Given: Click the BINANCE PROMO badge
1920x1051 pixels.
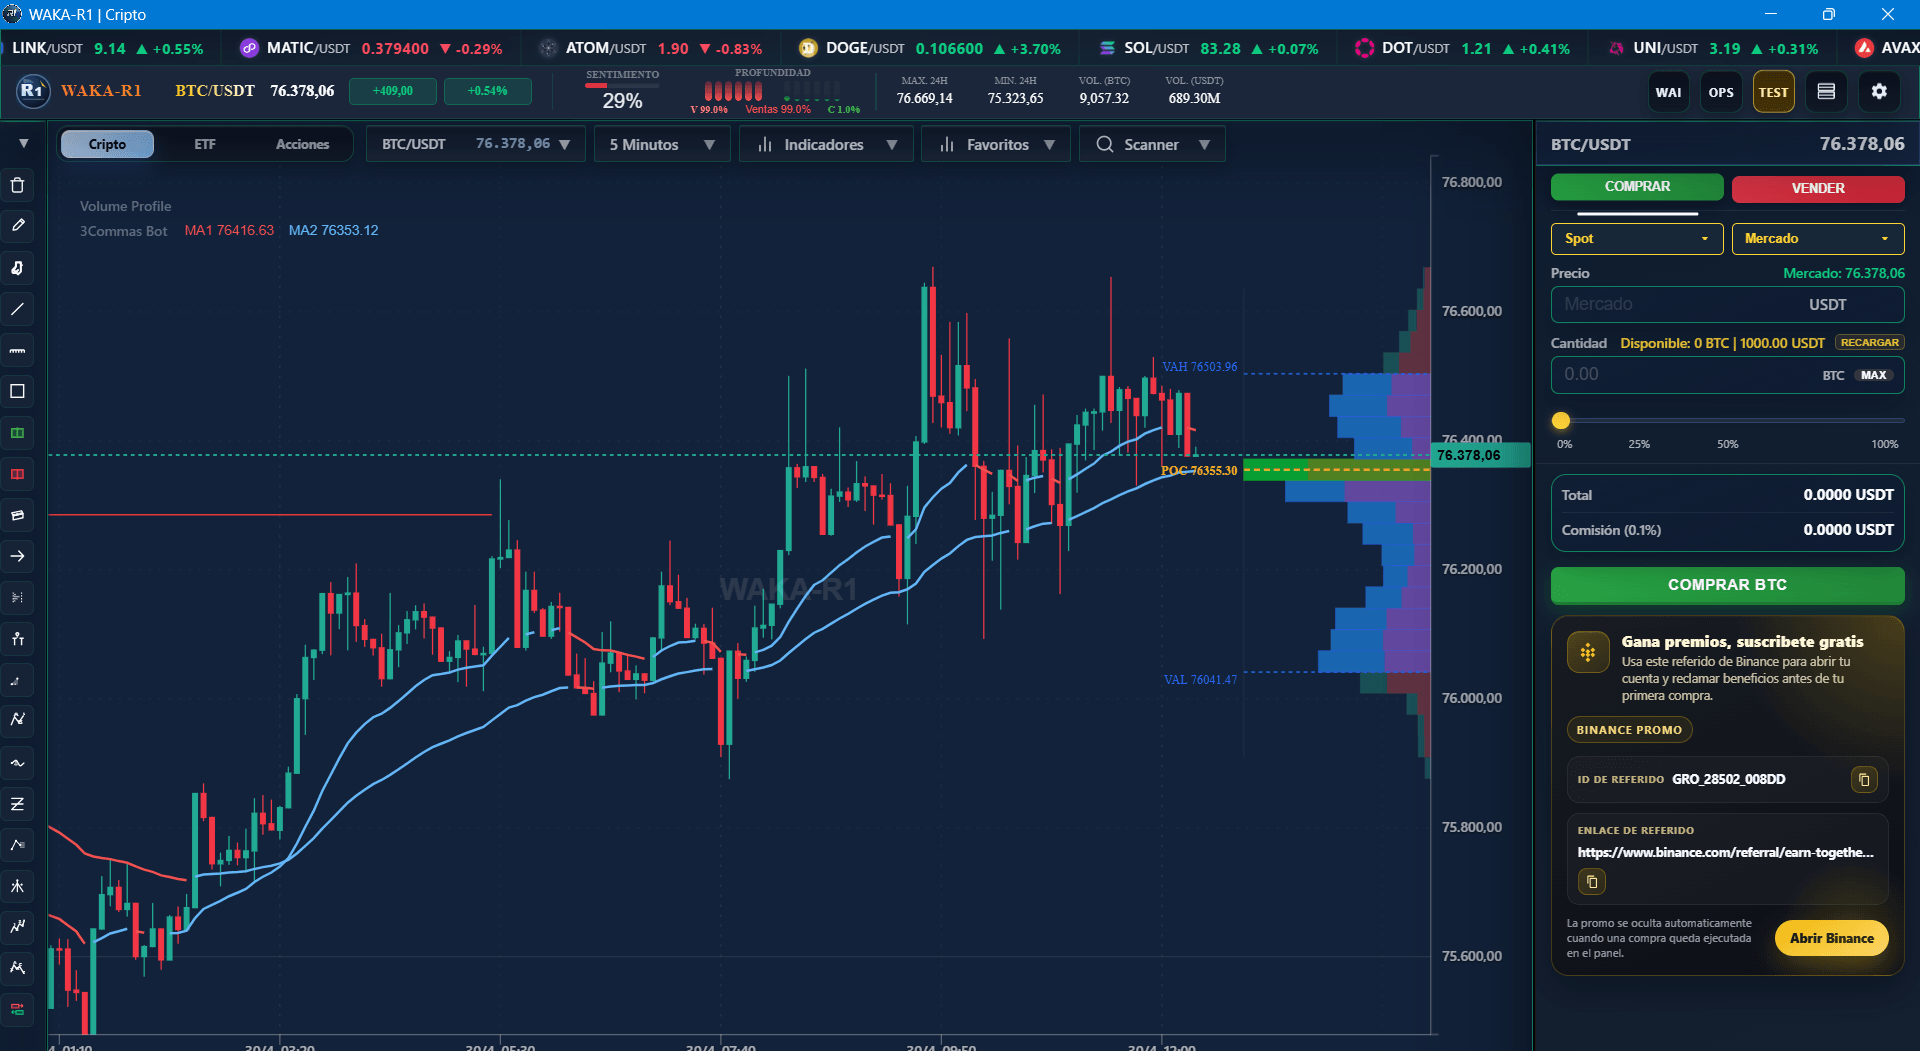Looking at the screenshot, I should click(1629, 730).
